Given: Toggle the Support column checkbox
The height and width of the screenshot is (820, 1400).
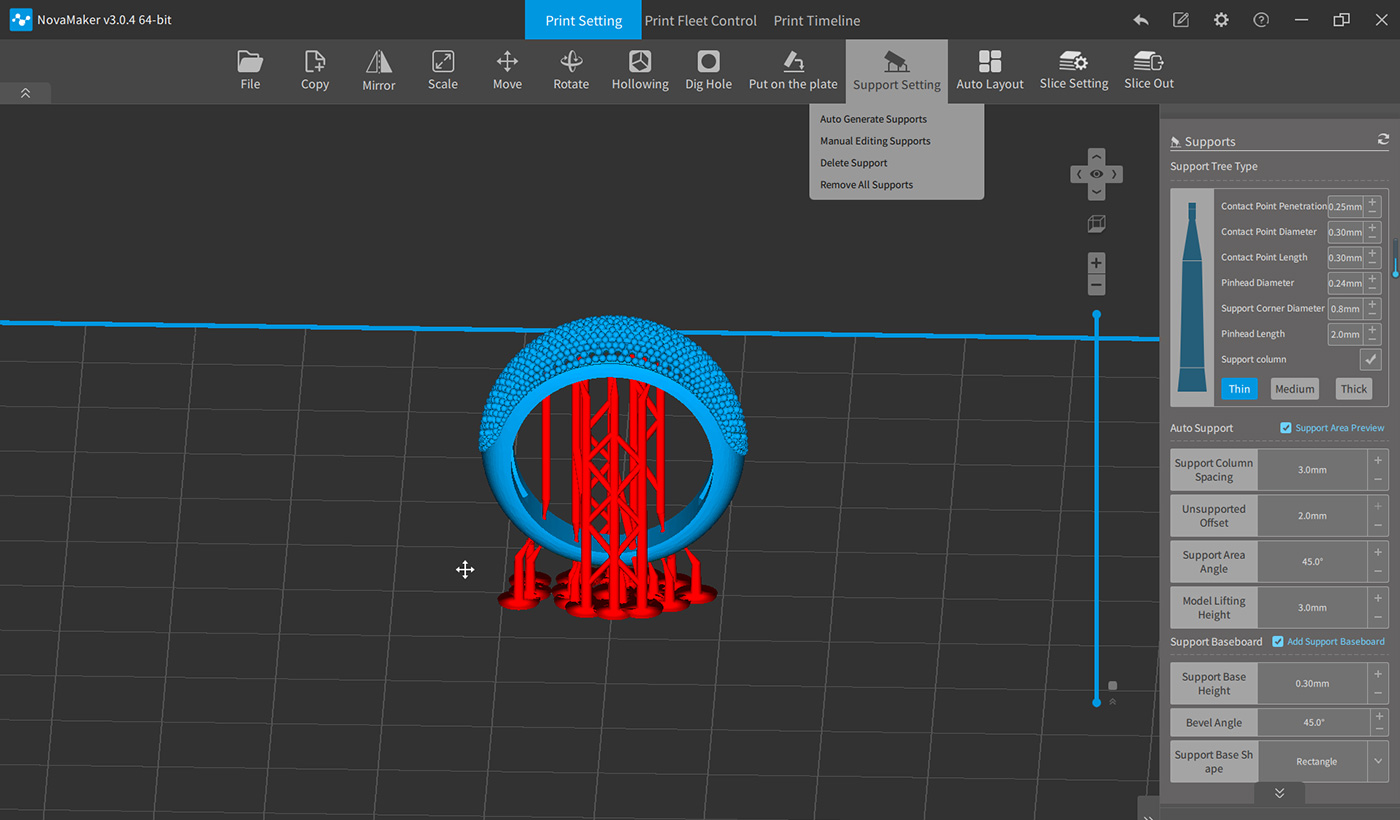Looking at the screenshot, I should 1370,360.
